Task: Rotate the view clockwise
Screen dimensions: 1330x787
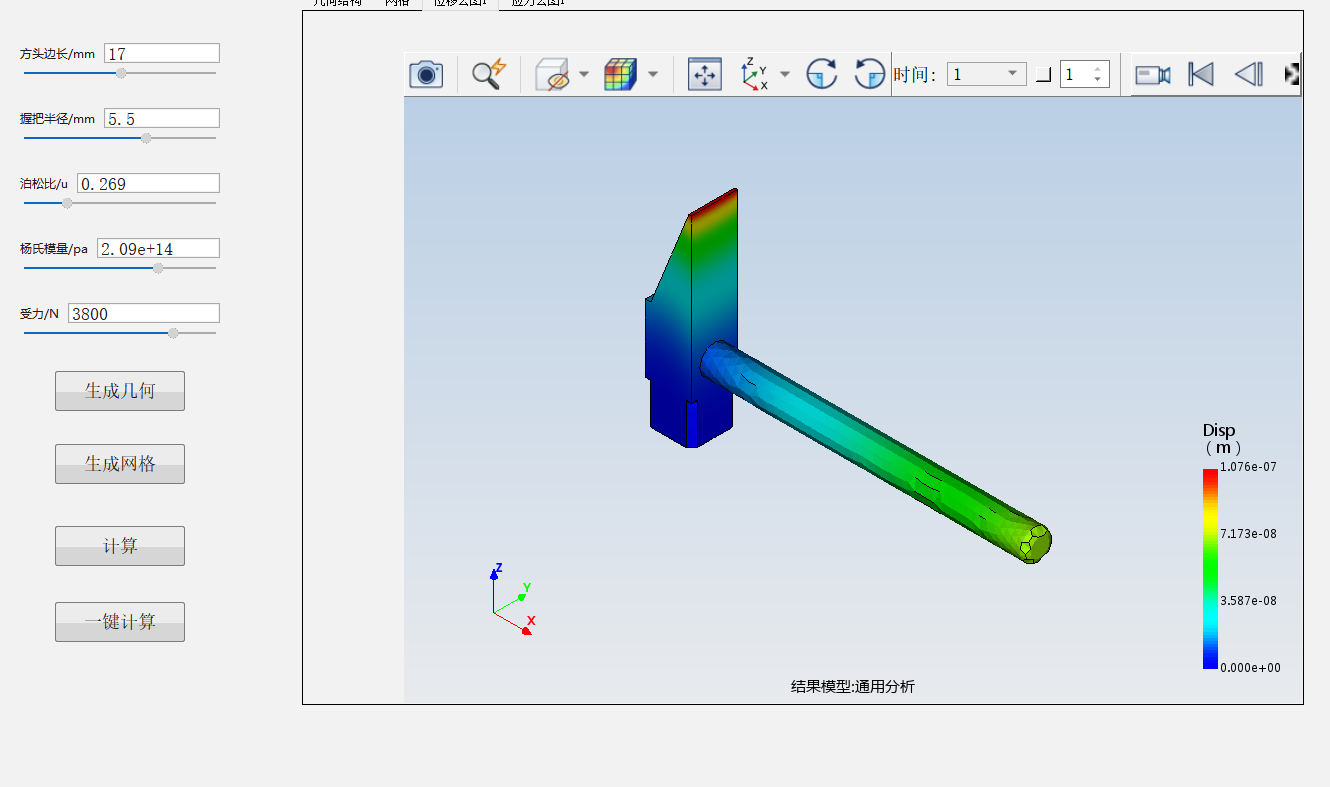Action: tap(822, 74)
